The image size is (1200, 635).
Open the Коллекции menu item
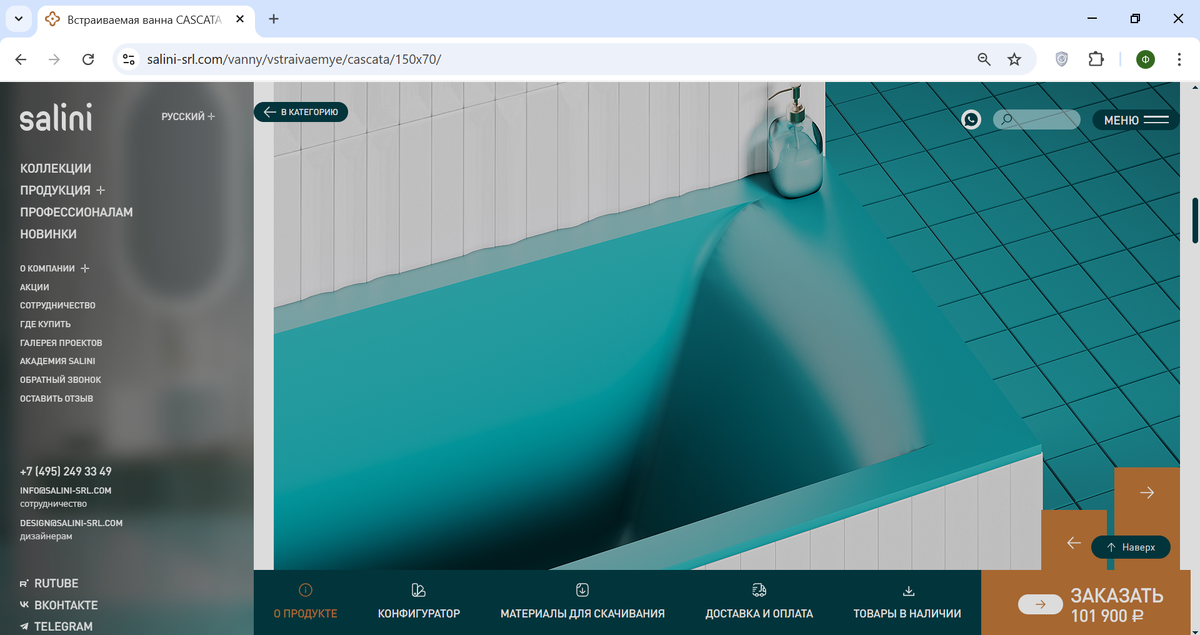(x=56, y=168)
